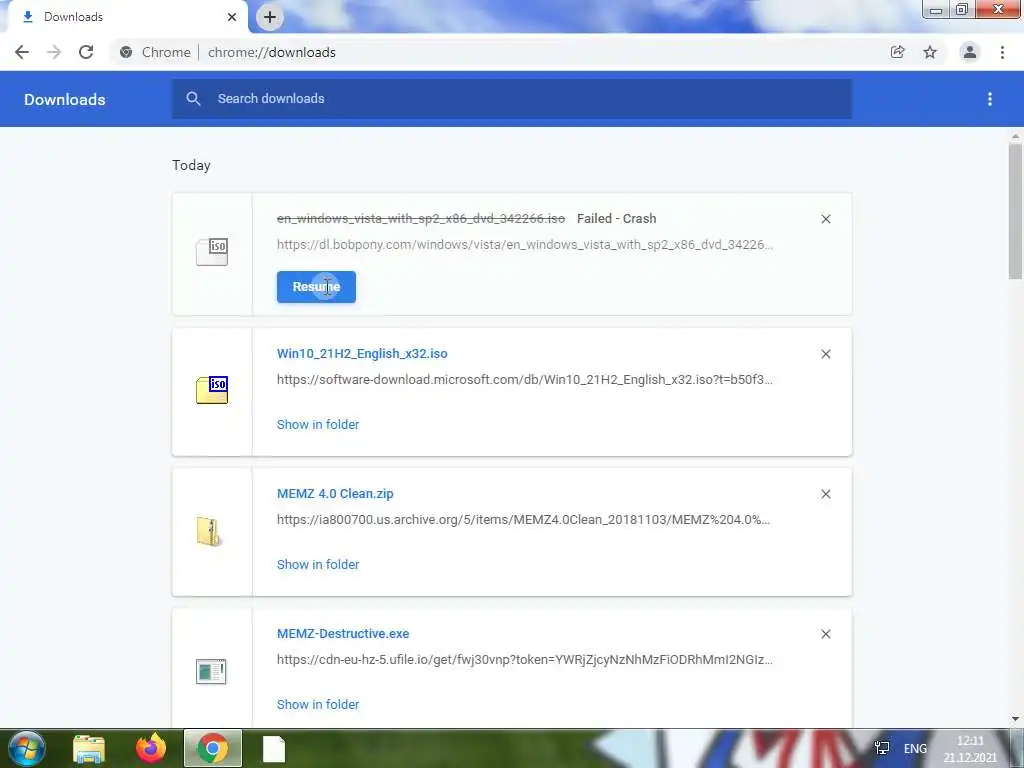This screenshot has width=1024, height=768.
Task: Click the page vertical scrollbar thumb
Action: [x=1015, y=211]
